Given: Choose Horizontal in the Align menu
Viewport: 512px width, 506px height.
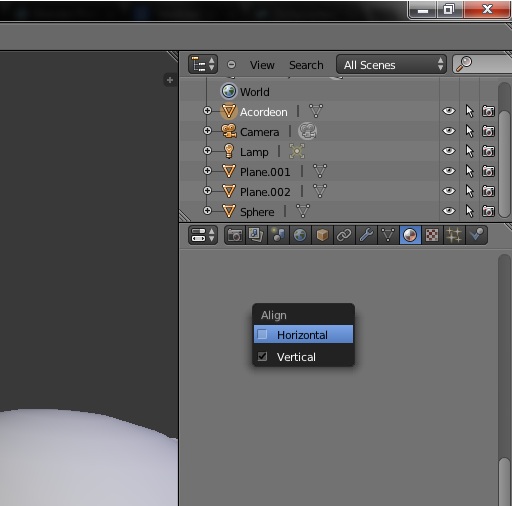Looking at the screenshot, I should coord(303,334).
